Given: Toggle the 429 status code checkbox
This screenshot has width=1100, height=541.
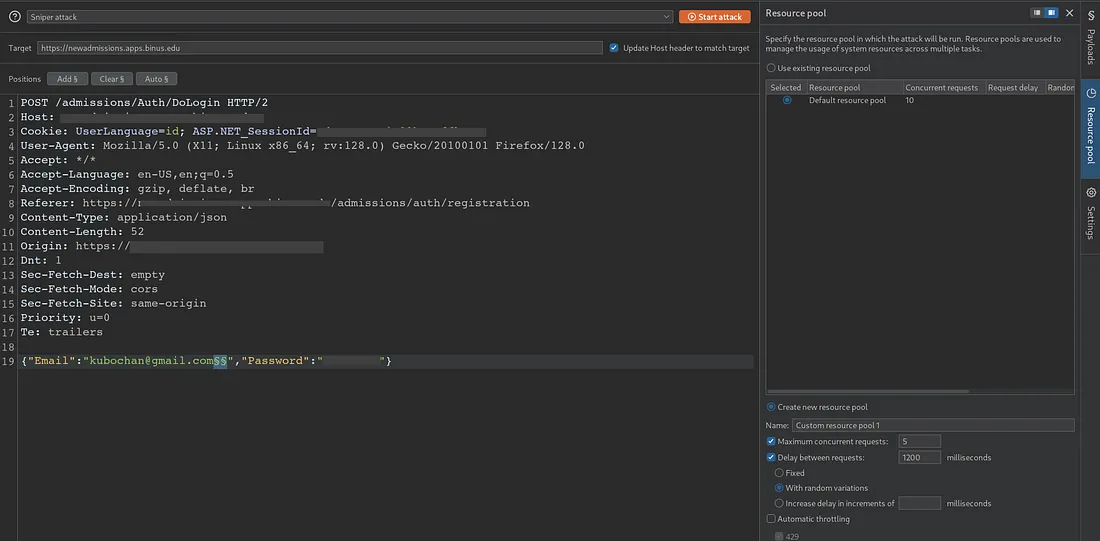Looking at the screenshot, I should 779,536.
